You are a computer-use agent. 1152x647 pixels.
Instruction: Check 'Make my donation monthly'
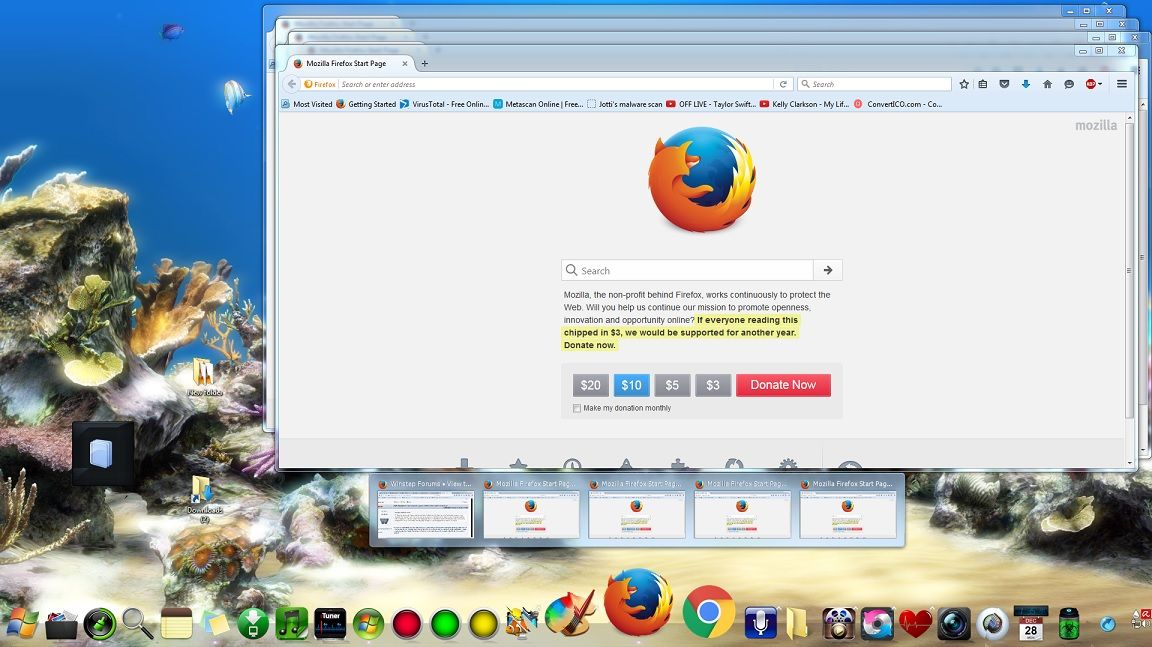point(577,408)
